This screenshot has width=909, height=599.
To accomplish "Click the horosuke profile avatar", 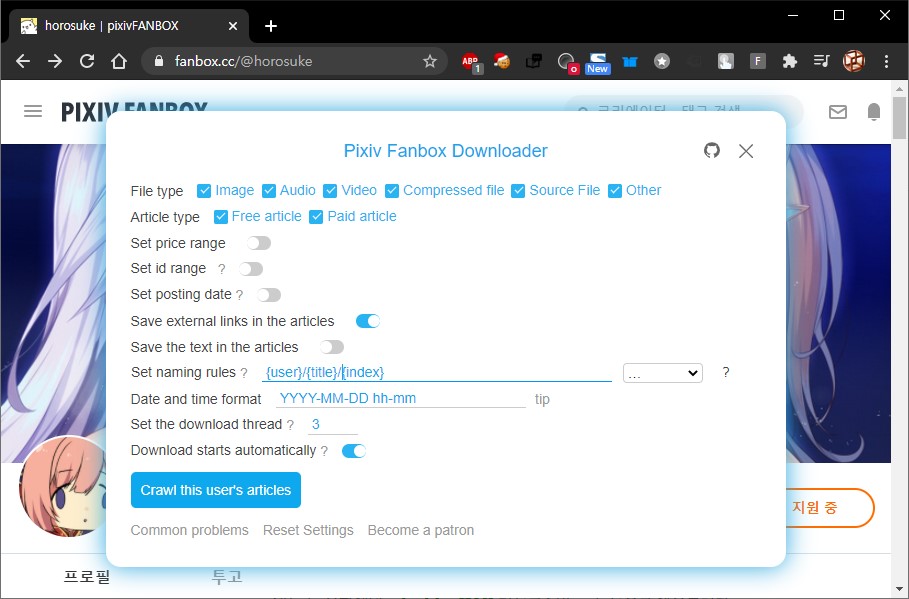I will tap(63, 486).
